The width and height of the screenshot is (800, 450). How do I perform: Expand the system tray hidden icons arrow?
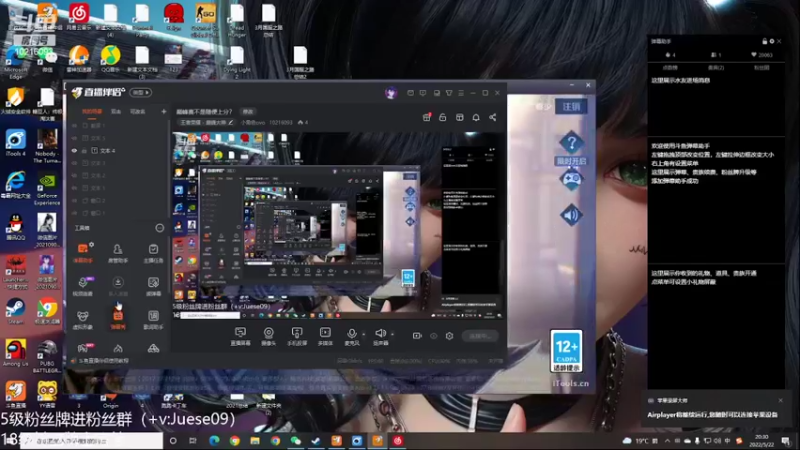click(x=667, y=441)
